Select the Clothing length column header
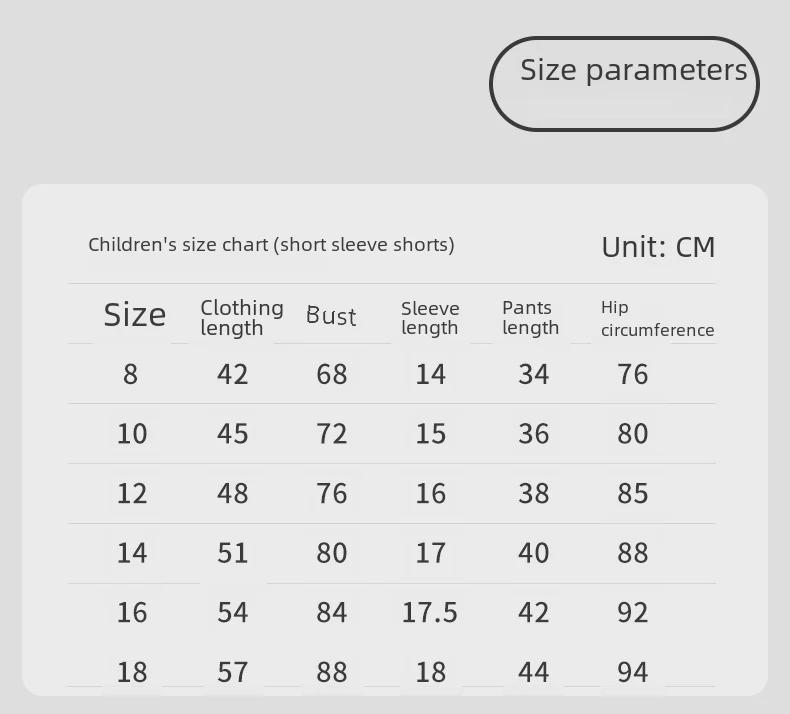This screenshot has width=790, height=714. tap(241, 317)
